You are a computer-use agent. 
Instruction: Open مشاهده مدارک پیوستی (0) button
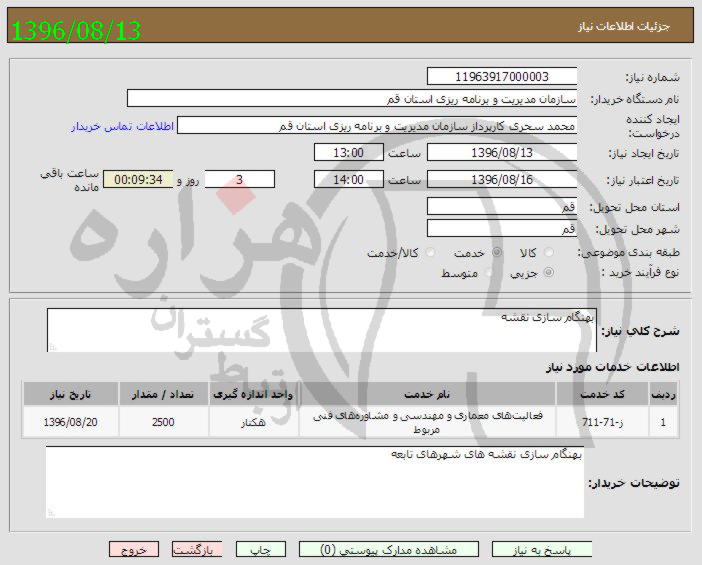(x=389, y=550)
